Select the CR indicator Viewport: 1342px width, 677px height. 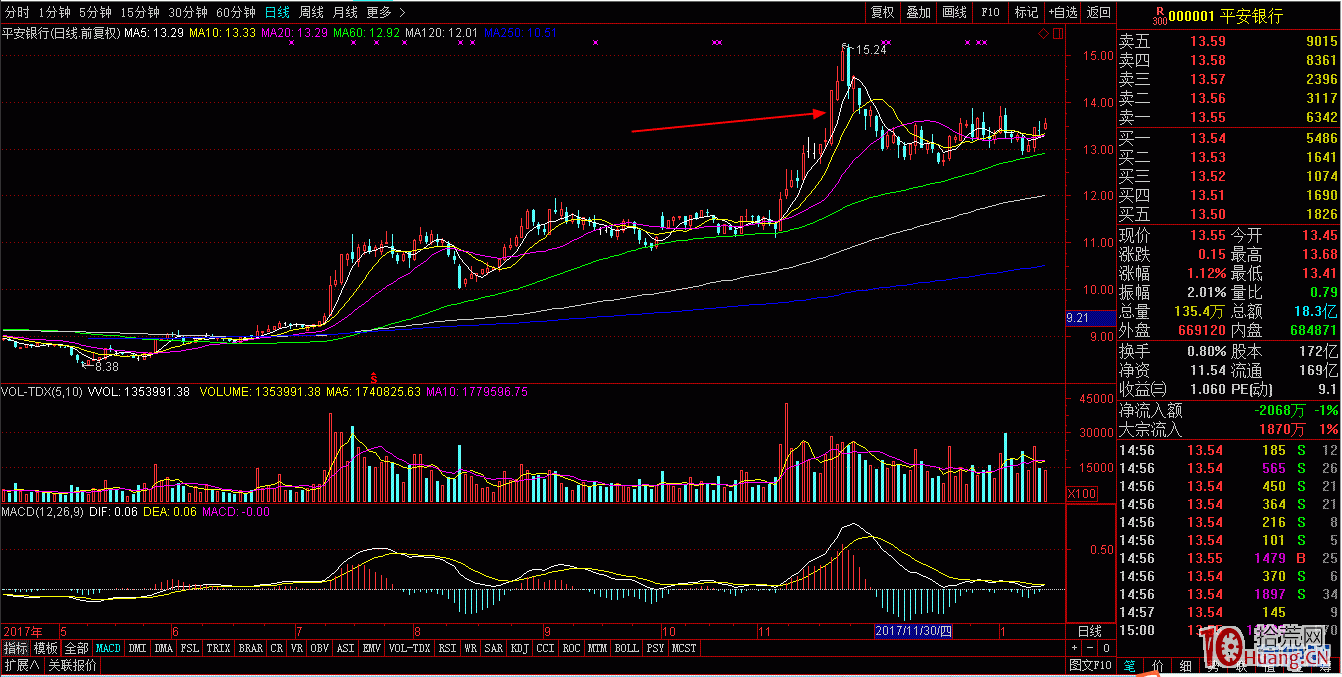pyautogui.click(x=277, y=648)
